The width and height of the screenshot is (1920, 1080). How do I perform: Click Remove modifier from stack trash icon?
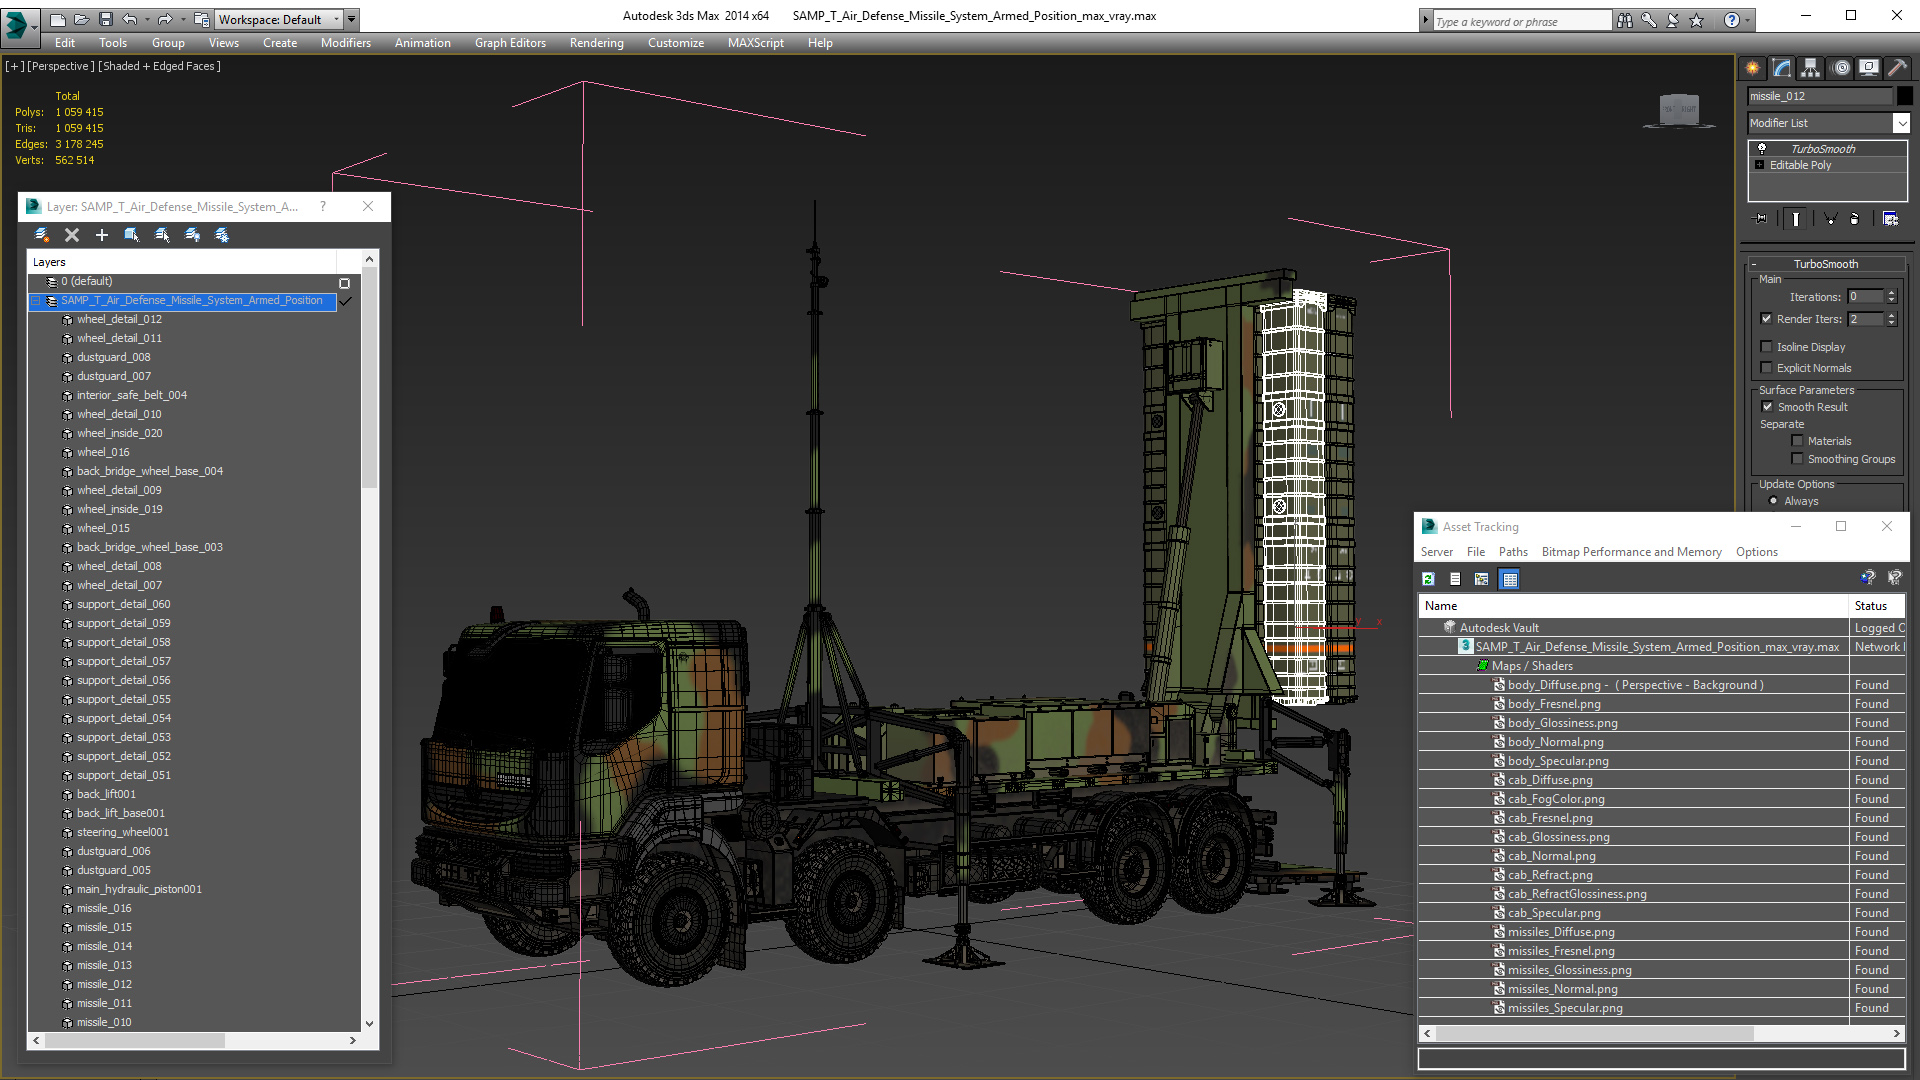pos(1854,218)
